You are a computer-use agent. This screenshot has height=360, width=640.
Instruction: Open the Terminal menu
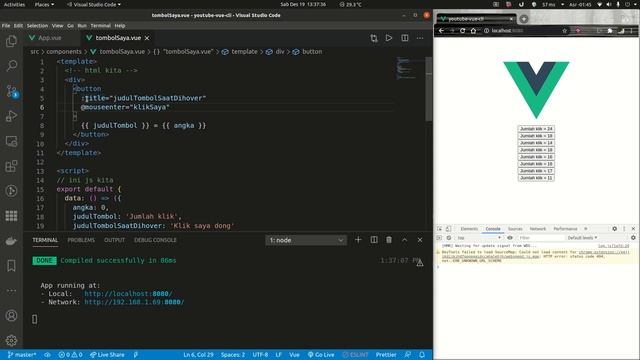100,25
